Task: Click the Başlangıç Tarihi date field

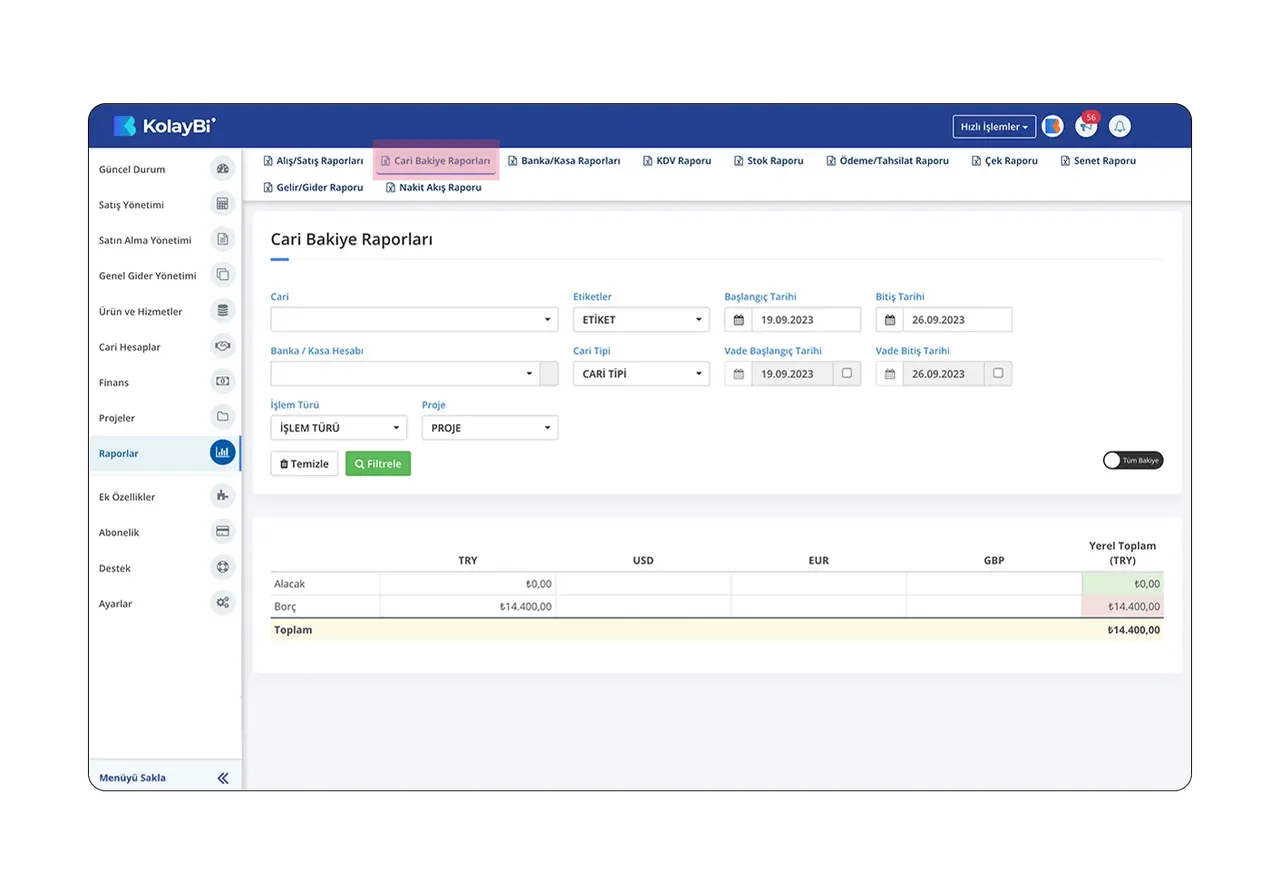Action: 793,320
